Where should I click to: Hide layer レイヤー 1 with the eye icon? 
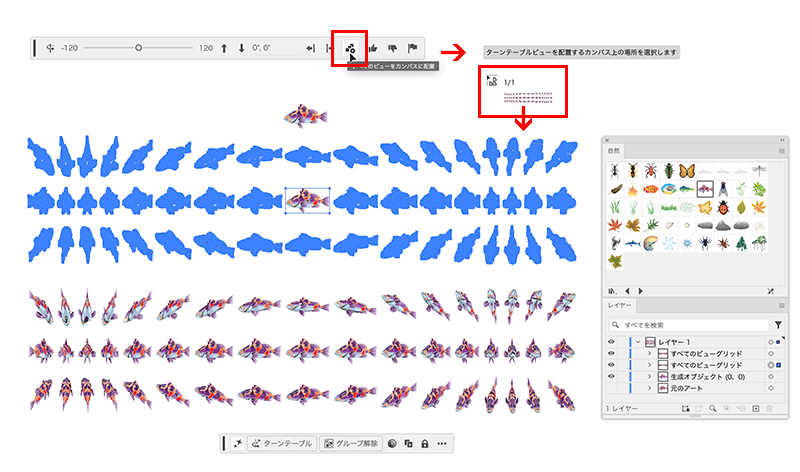[x=611, y=342]
